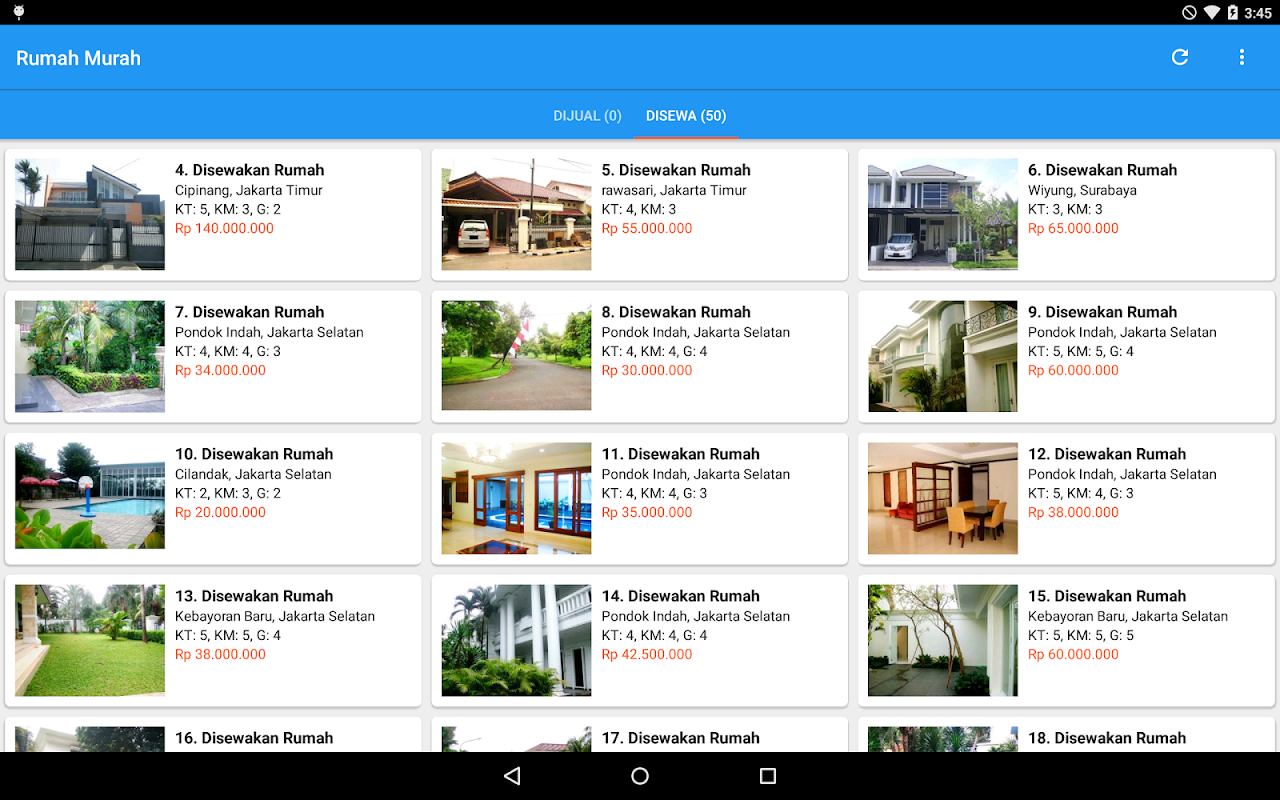Tap the title '12. Disewakan Rumah'
The width and height of the screenshot is (1280, 800).
click(1107, 454)
